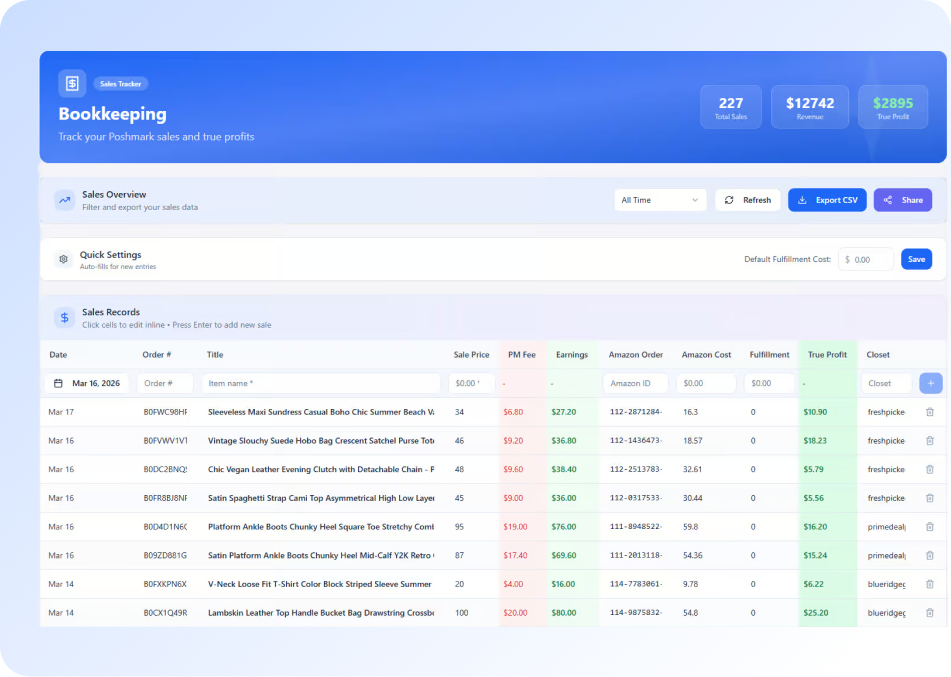Open the All Time filter dropdown

[660, 200]
